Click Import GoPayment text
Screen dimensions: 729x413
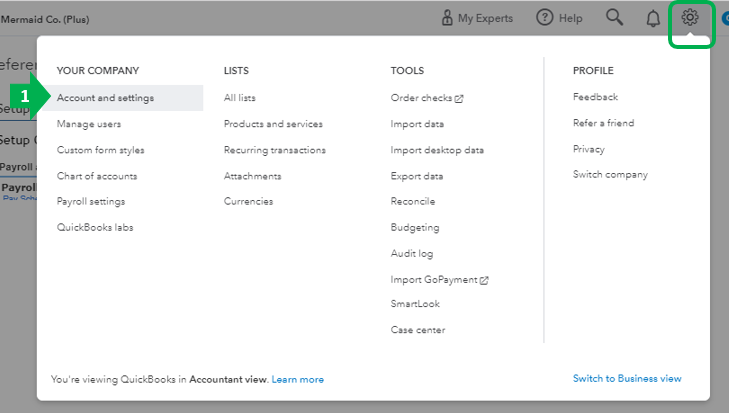click(434, 280)
